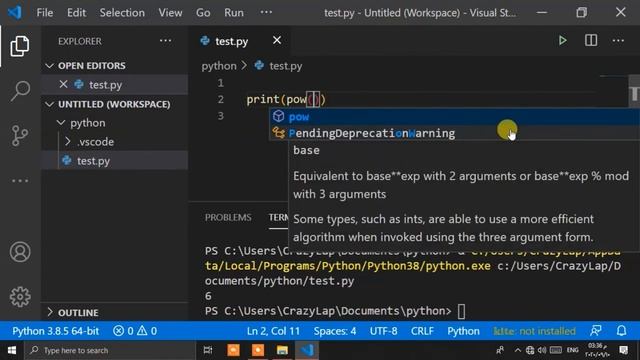The width and height of the screenshot is (640, 360).
Task: Close the test.py editor tab
Action: (x=277, y=40)
